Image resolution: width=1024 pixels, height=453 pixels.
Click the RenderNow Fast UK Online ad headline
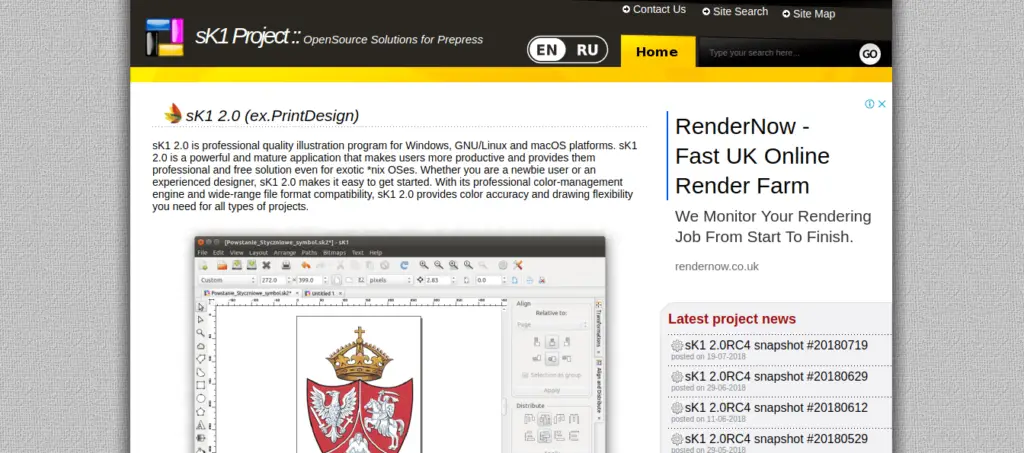pos(752,156)
